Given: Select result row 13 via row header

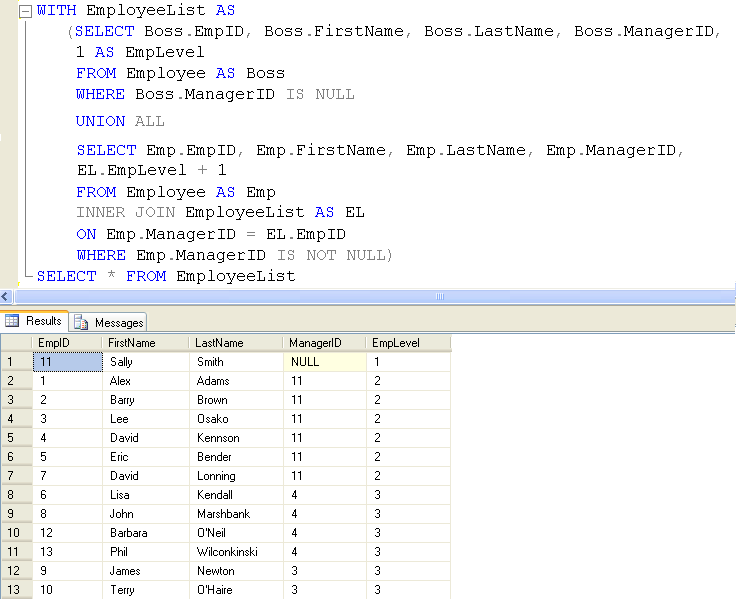Looking at the screenshot, I should coord(16,590).
